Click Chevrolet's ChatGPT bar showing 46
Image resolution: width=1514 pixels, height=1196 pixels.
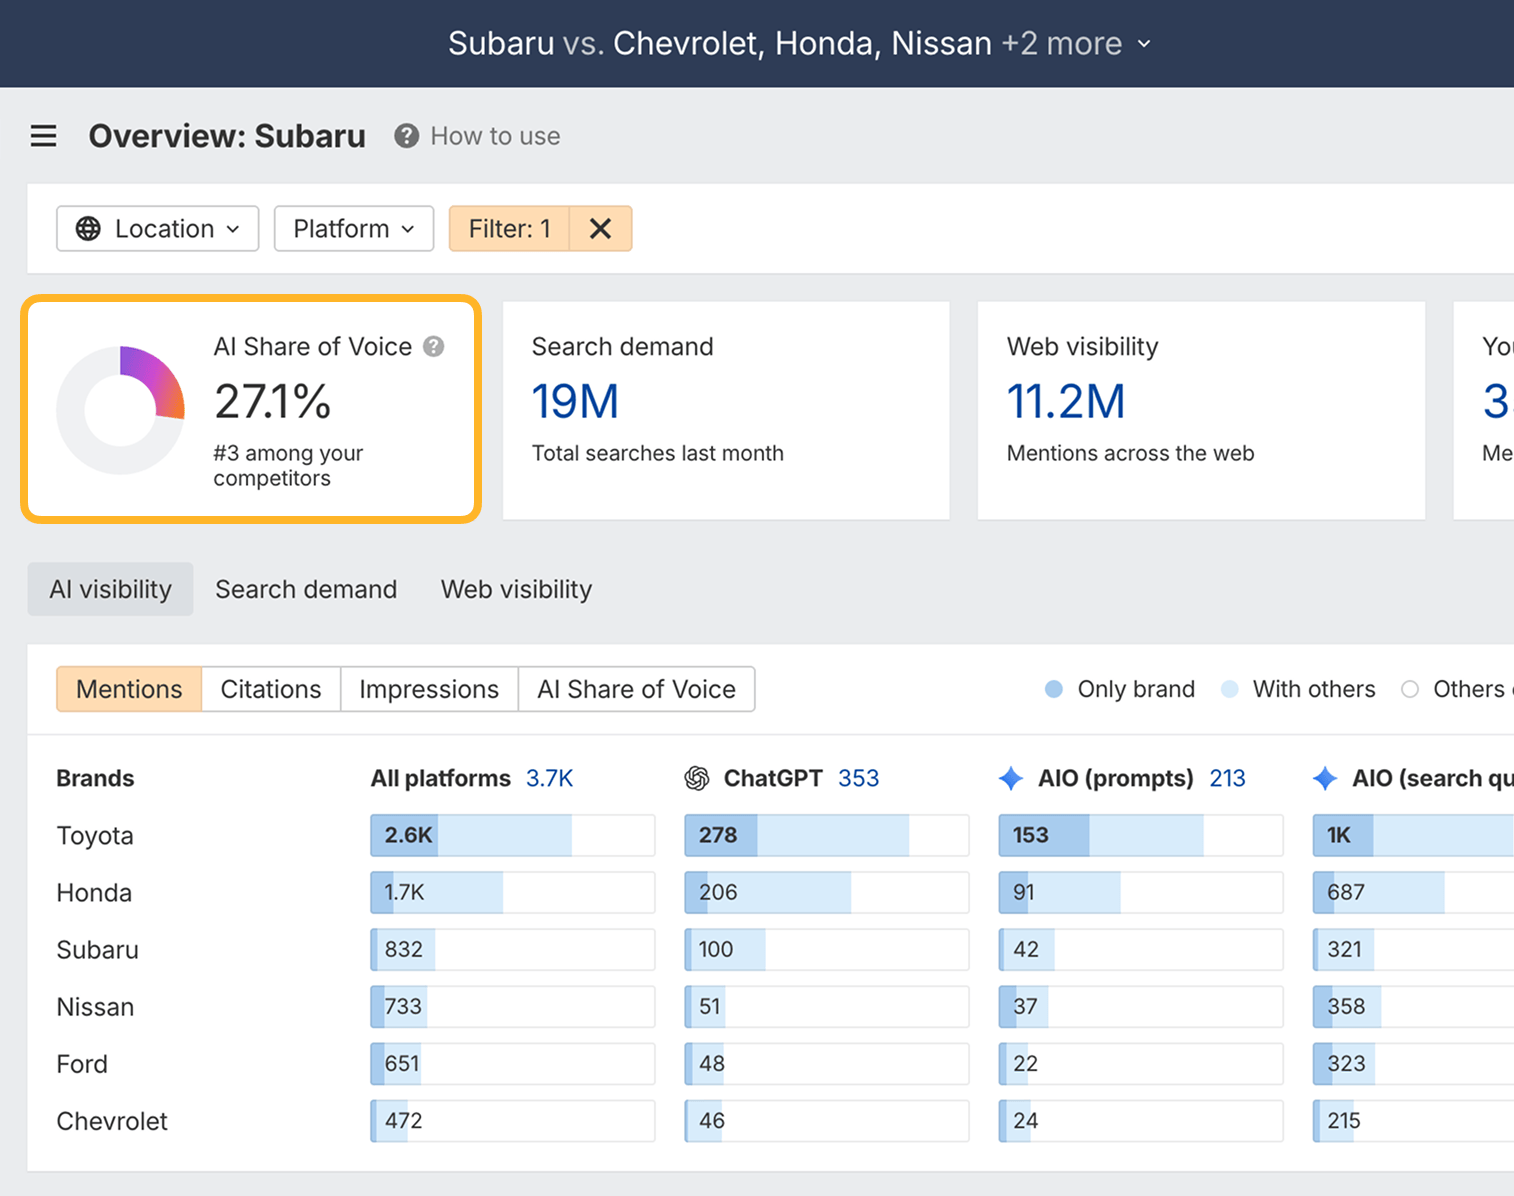coord(827,1121)
